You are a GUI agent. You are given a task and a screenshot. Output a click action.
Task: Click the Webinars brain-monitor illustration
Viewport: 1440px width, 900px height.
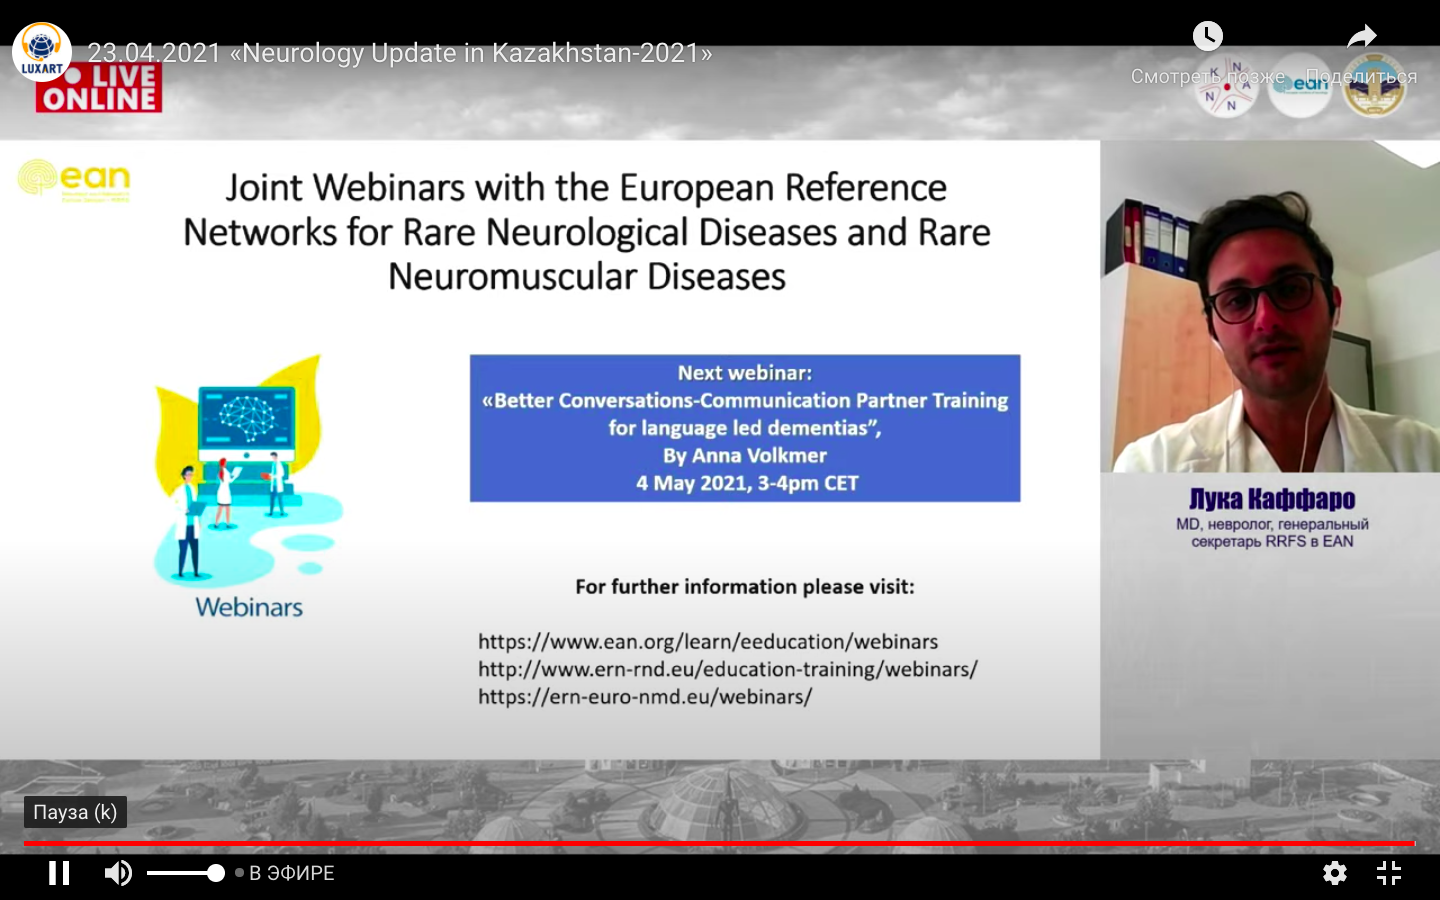249,470
